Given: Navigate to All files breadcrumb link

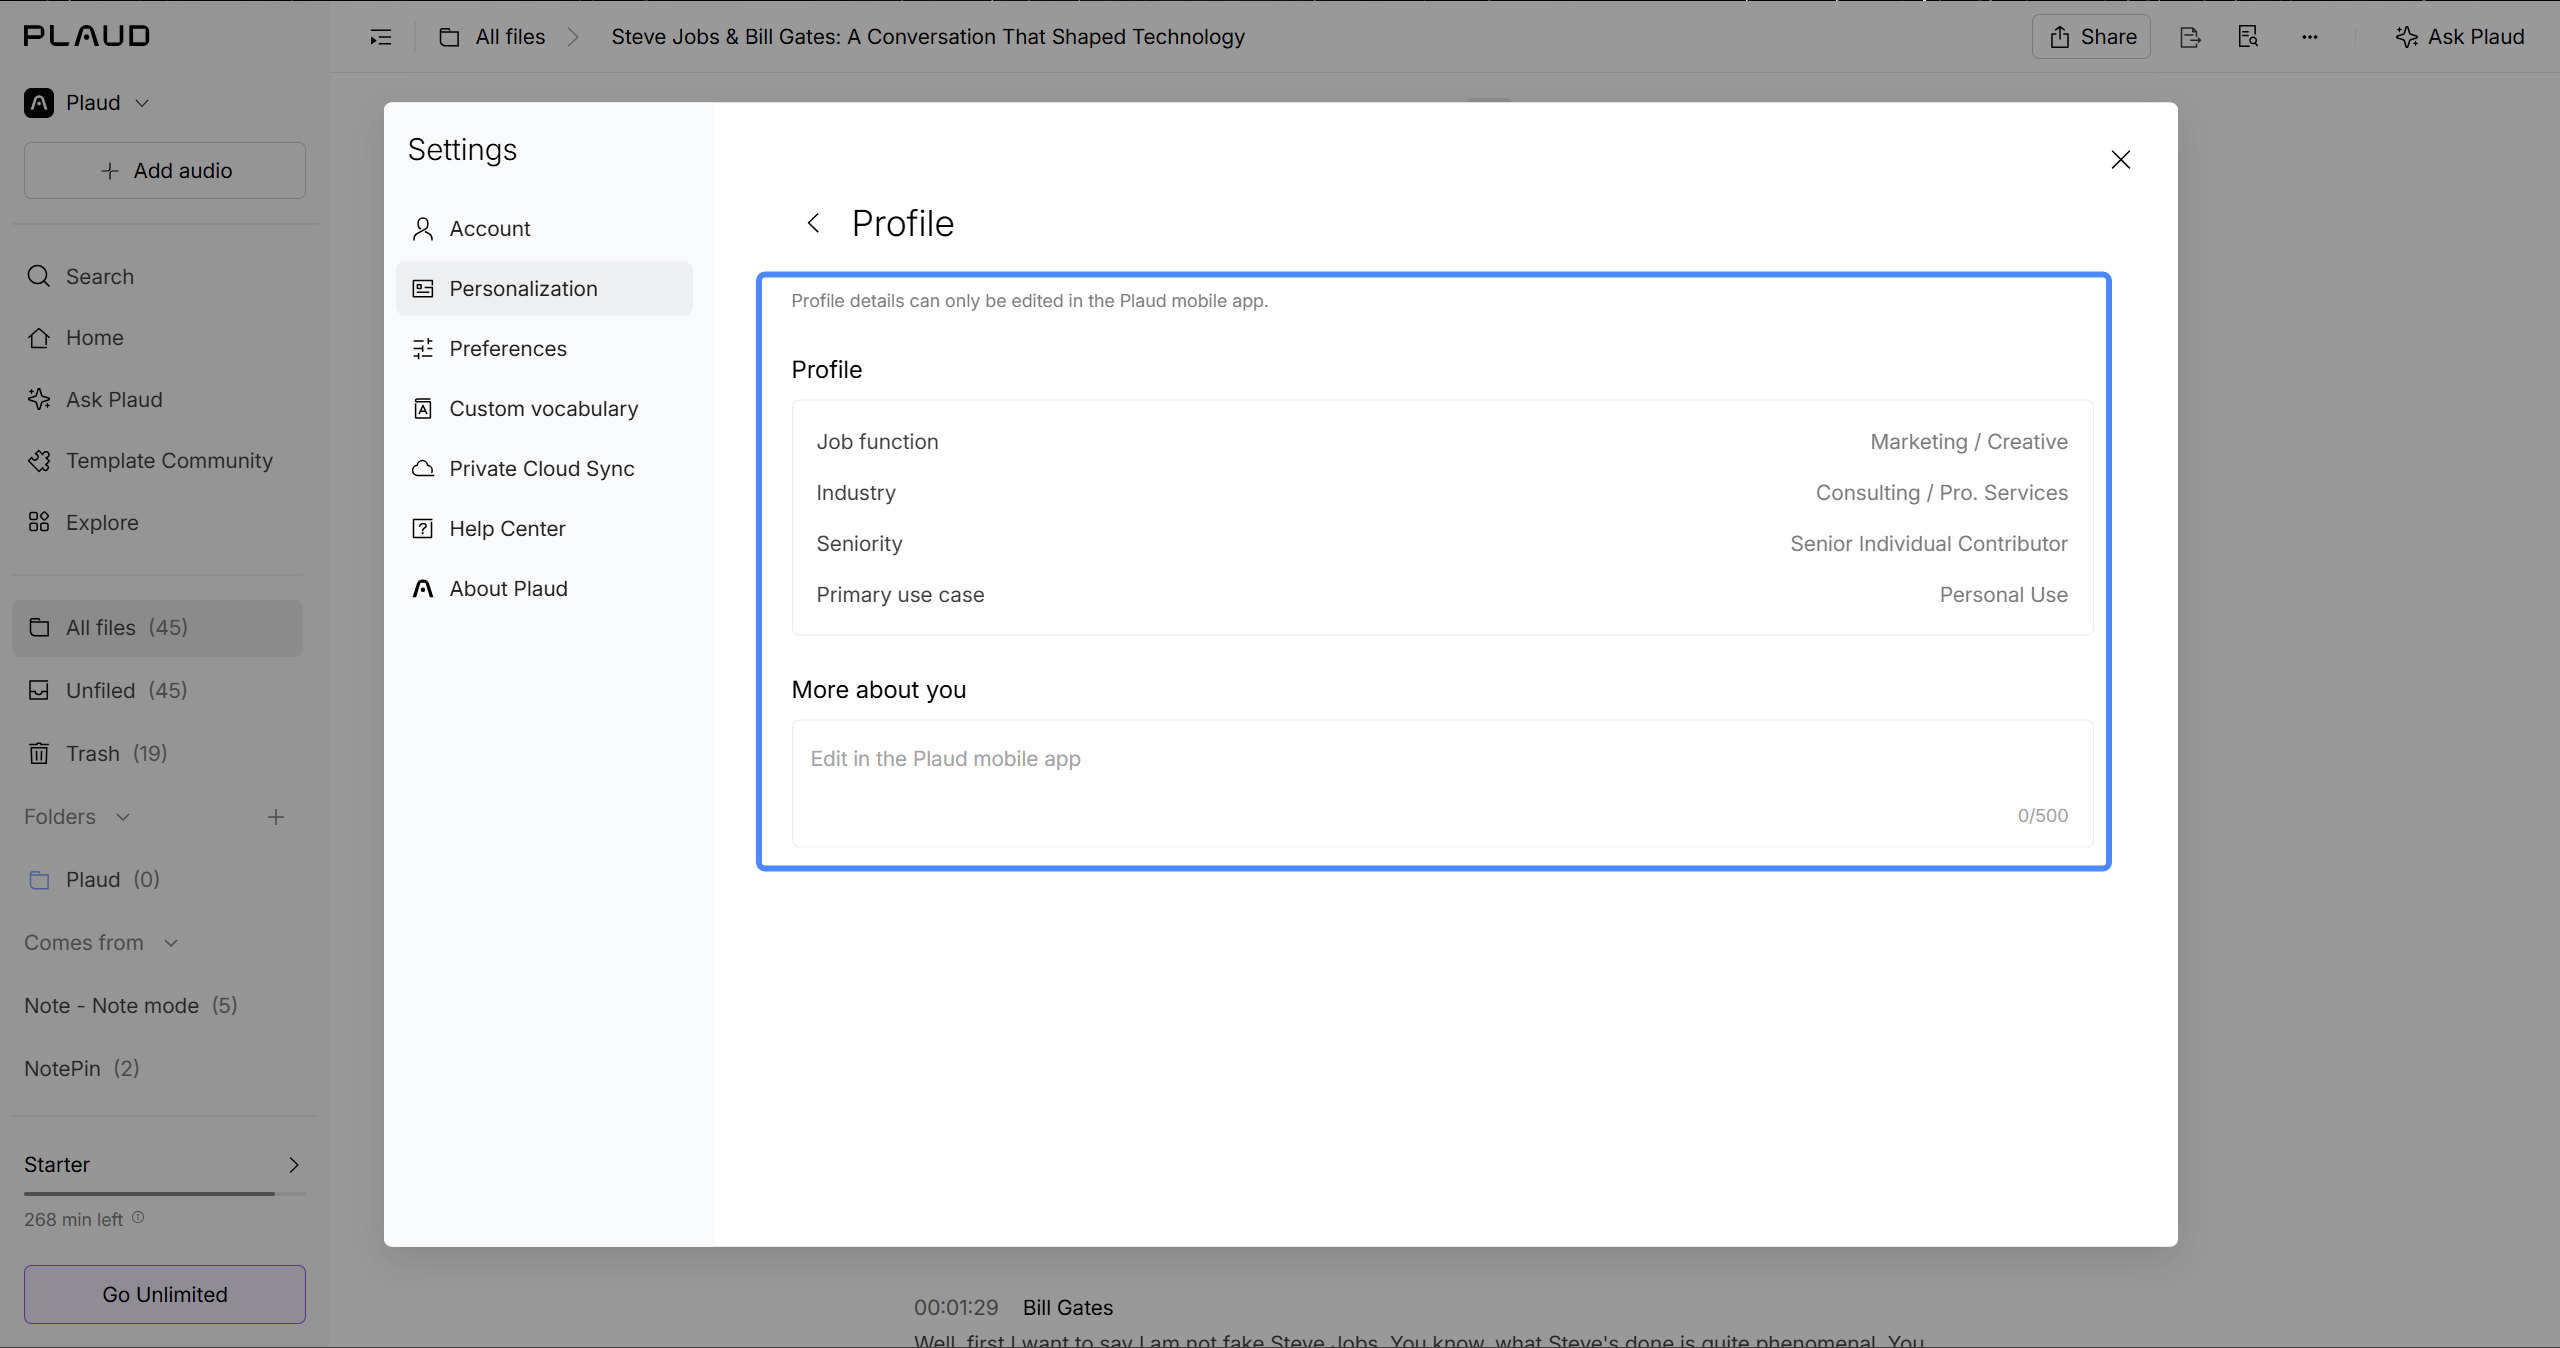Looking at the screenshot, I should (x=510, y=37).
